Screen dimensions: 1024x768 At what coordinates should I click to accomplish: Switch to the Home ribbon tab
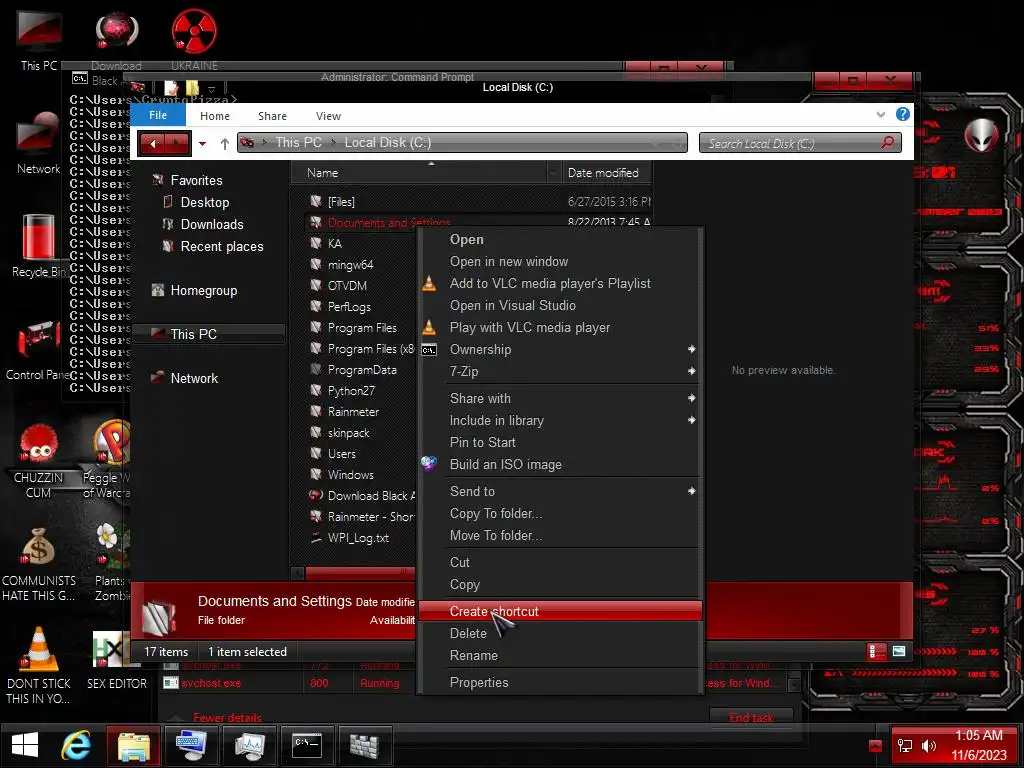tap(215, 116)
